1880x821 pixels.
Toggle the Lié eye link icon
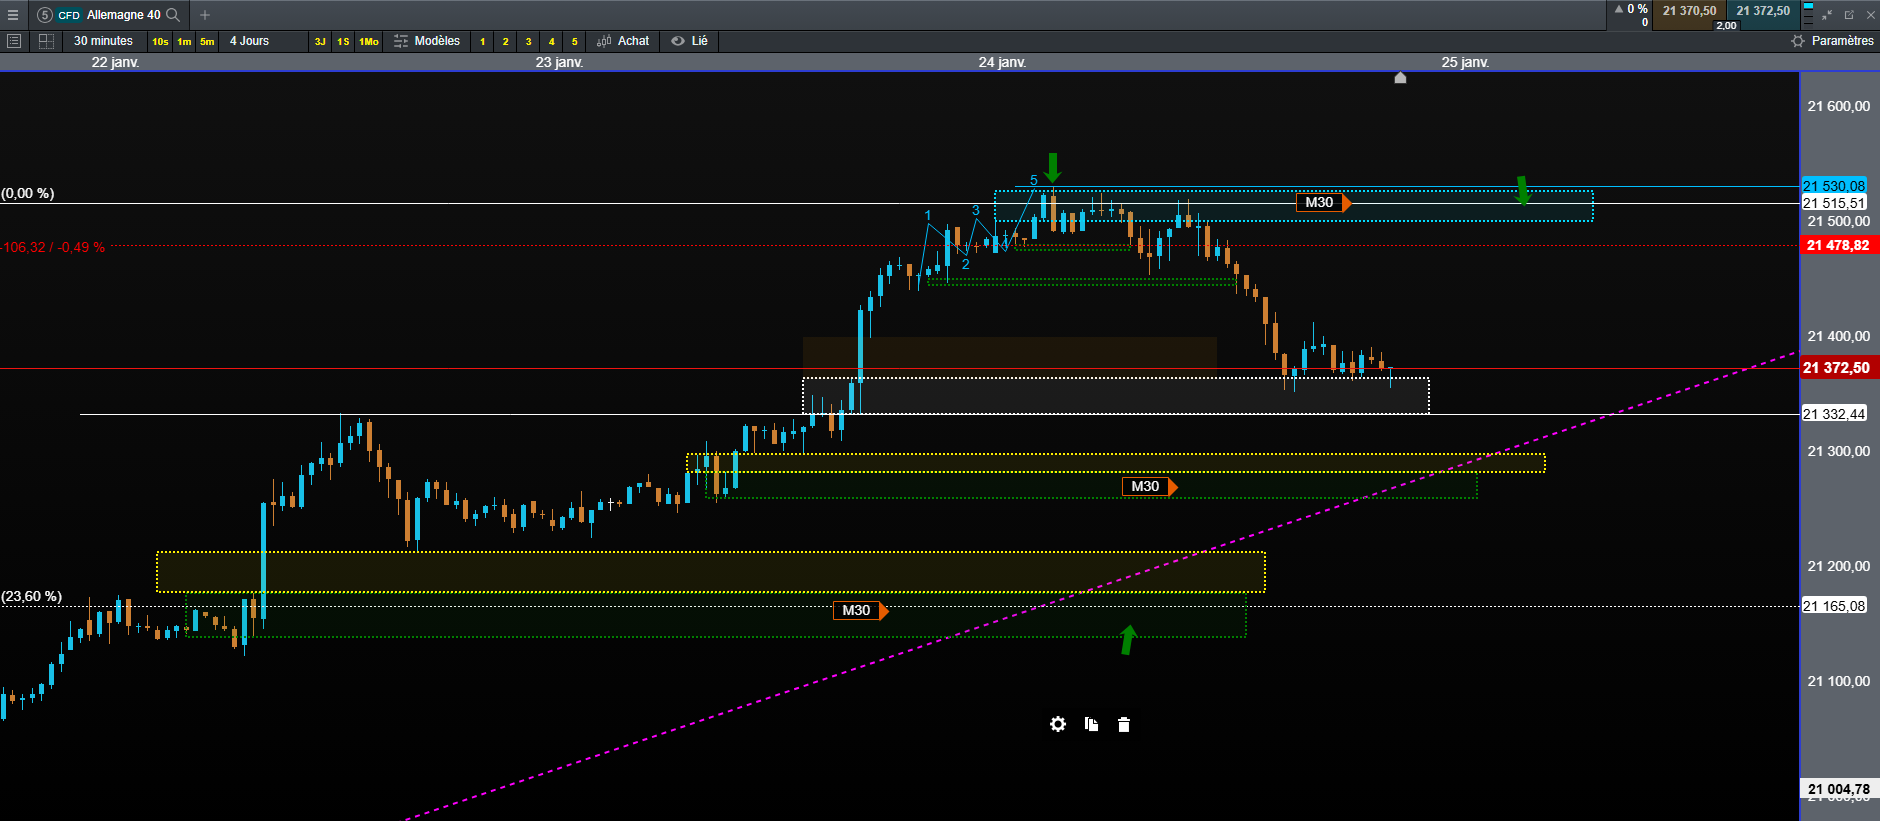coord(678,41)
